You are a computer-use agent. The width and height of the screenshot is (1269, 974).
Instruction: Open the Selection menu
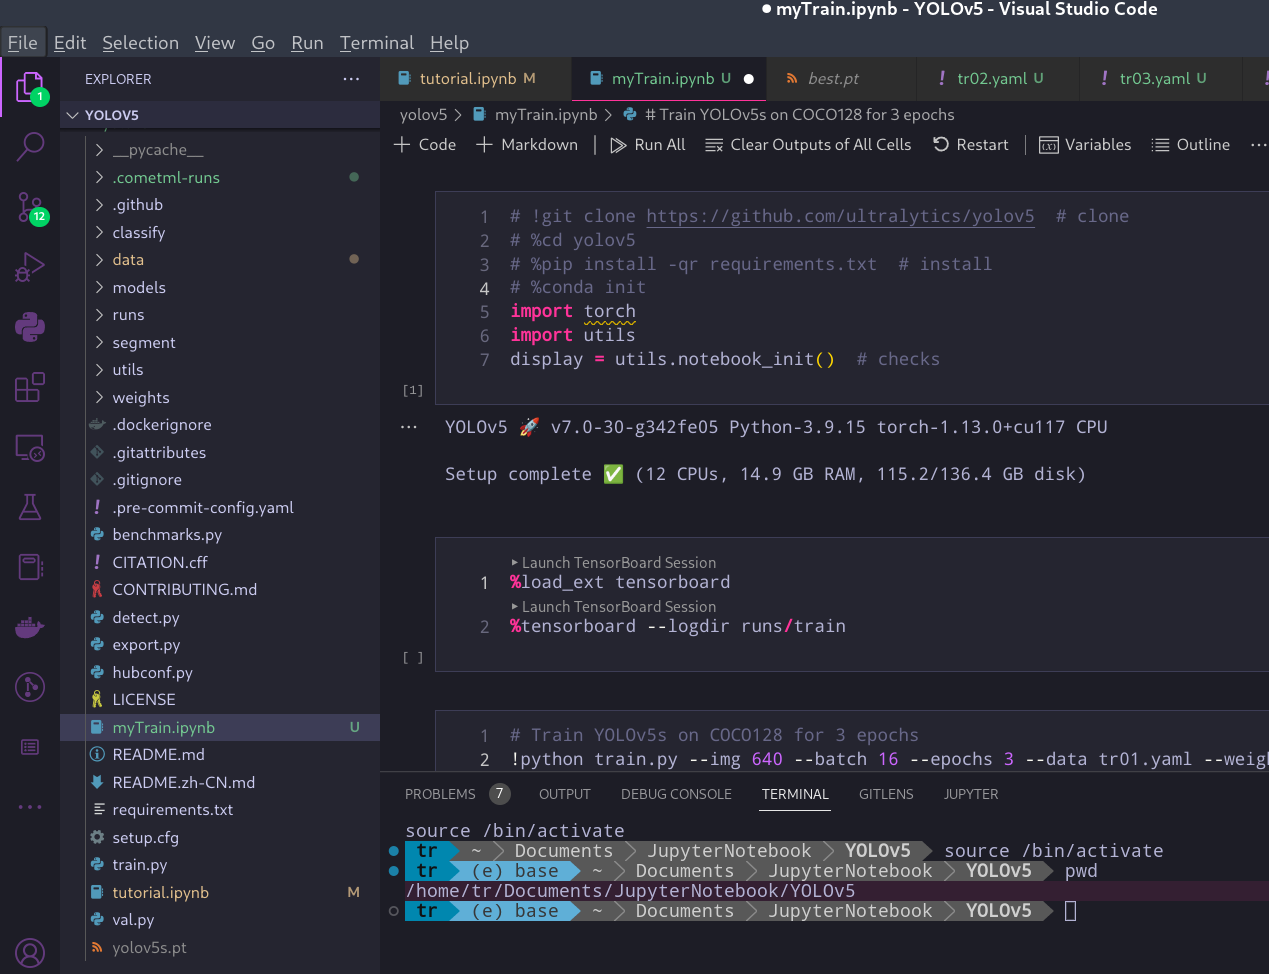tap(140, 43)
